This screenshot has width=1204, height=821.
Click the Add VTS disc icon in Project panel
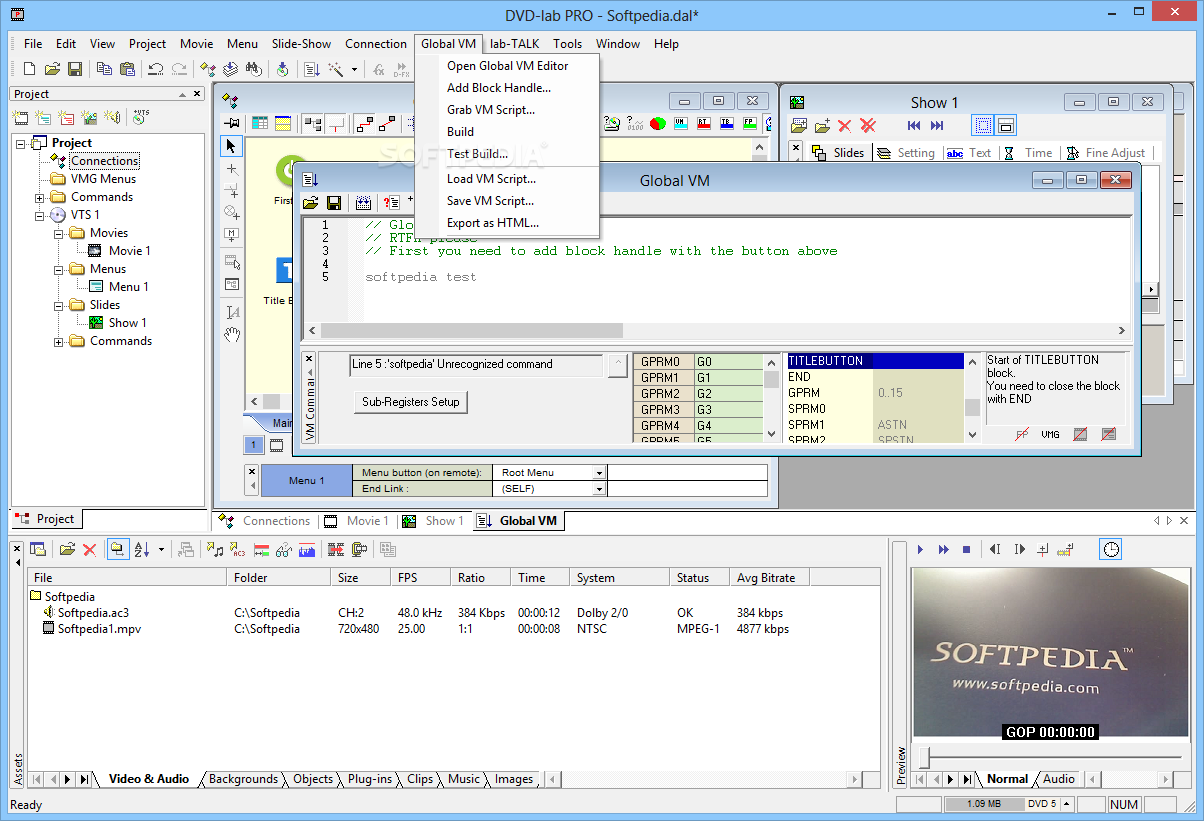click(x=141, y=117)
